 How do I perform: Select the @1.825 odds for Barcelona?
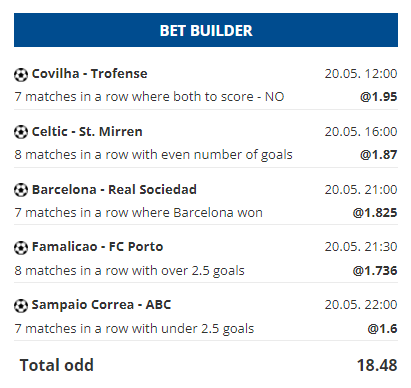pyautogui.click(x=375, y=213)
